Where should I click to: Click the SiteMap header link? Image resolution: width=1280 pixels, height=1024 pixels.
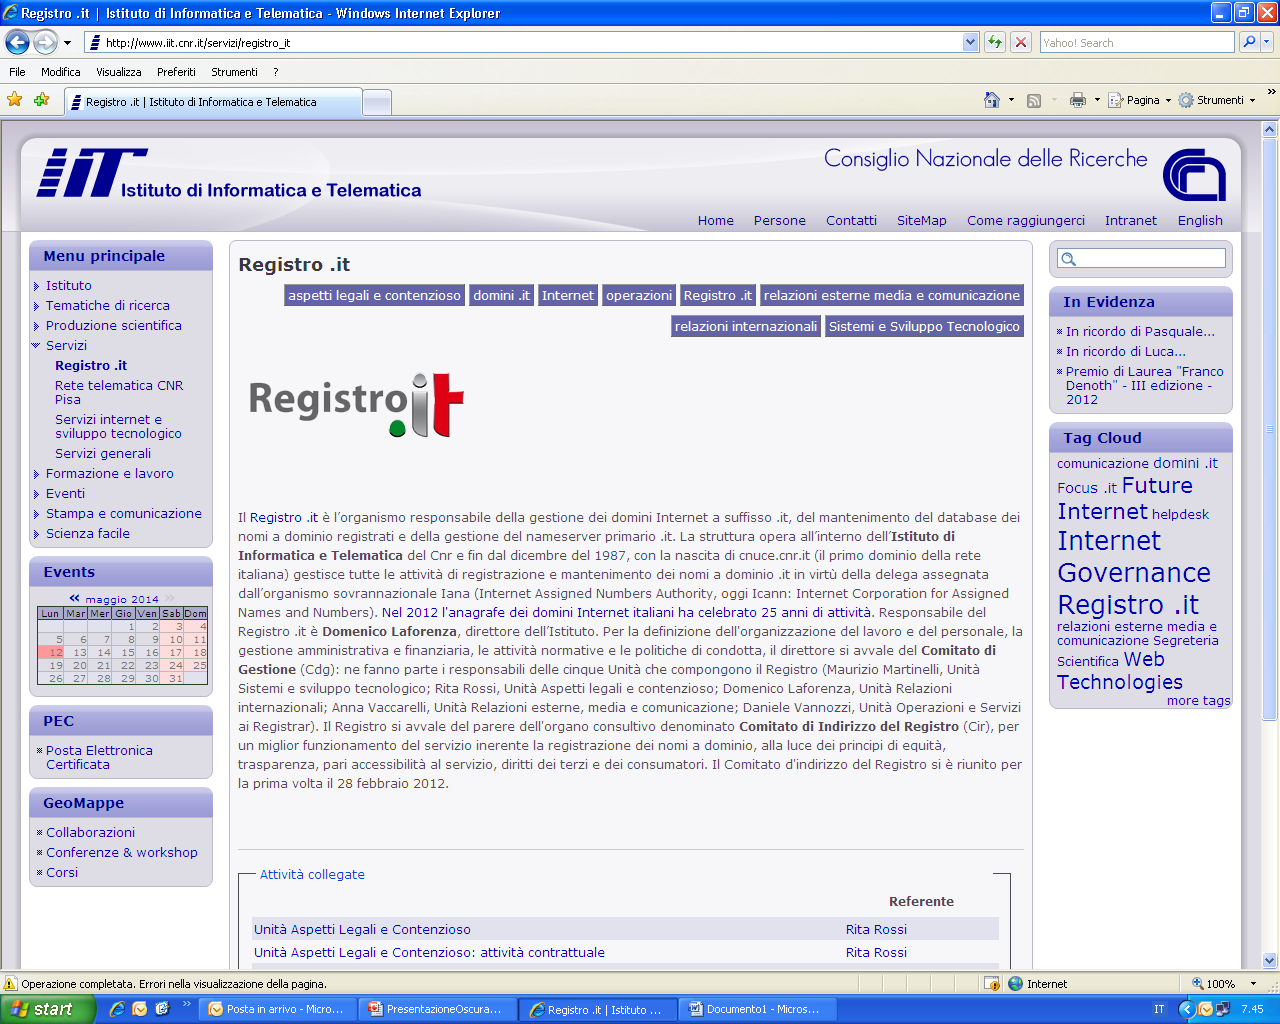coord(922,221)
